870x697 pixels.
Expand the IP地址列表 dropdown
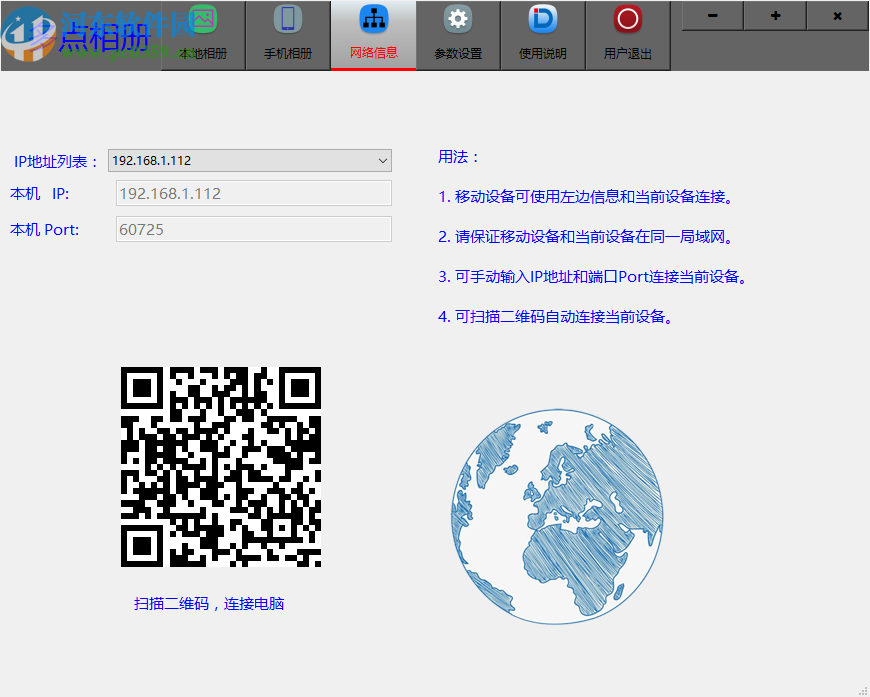(250, 160)
